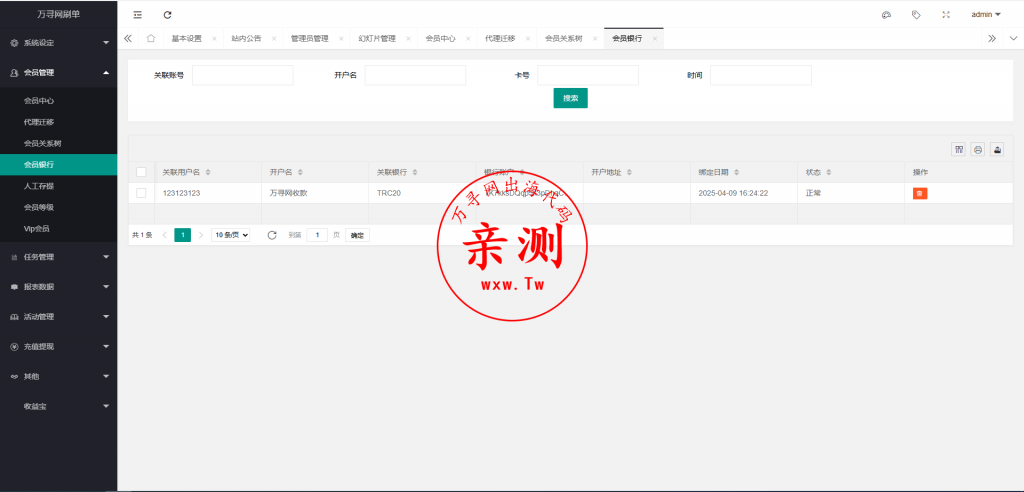The height and width of the screenshot is (492, 1024).
Task: Enter fullscreen with the expand icon
Action: pos(946,14)
